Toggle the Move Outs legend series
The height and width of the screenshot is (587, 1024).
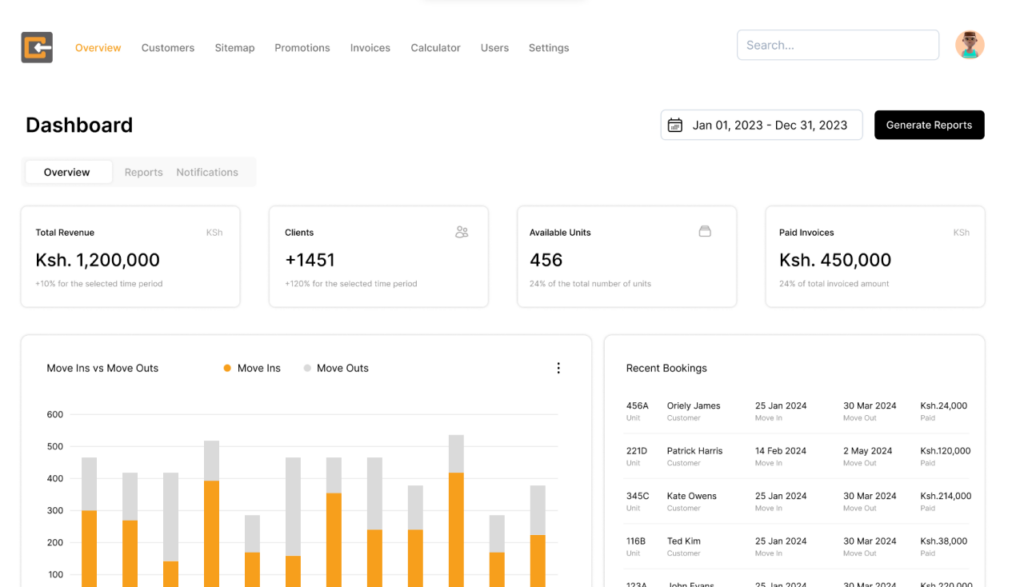[x=336, y=368]
